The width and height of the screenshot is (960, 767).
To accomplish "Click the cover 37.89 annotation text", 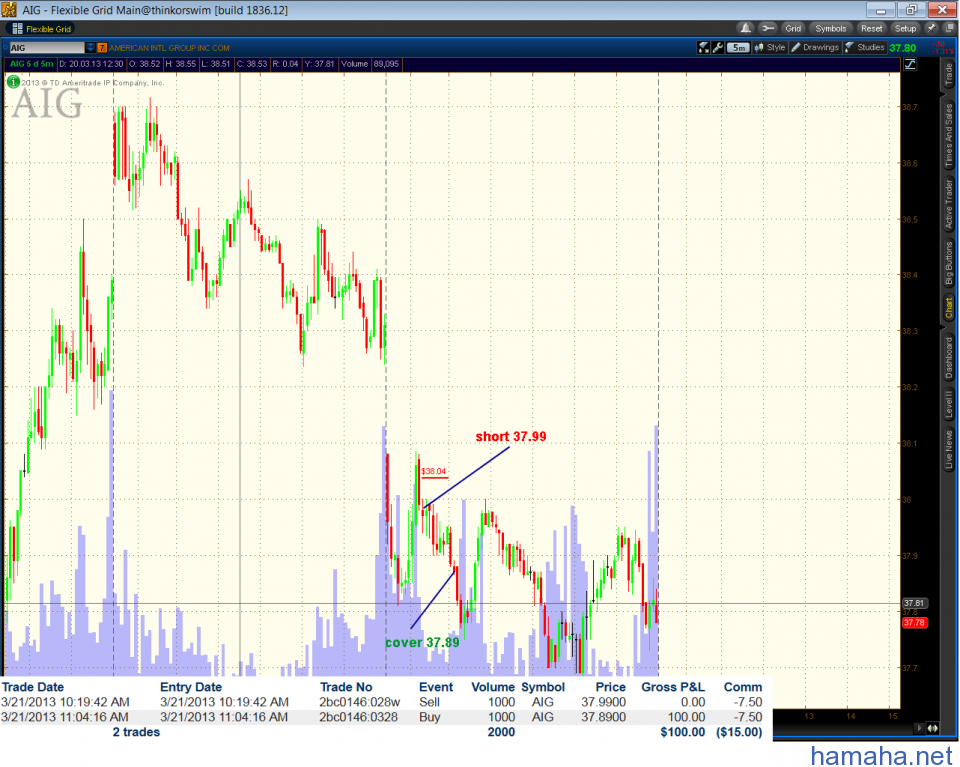I will (422, 642).
